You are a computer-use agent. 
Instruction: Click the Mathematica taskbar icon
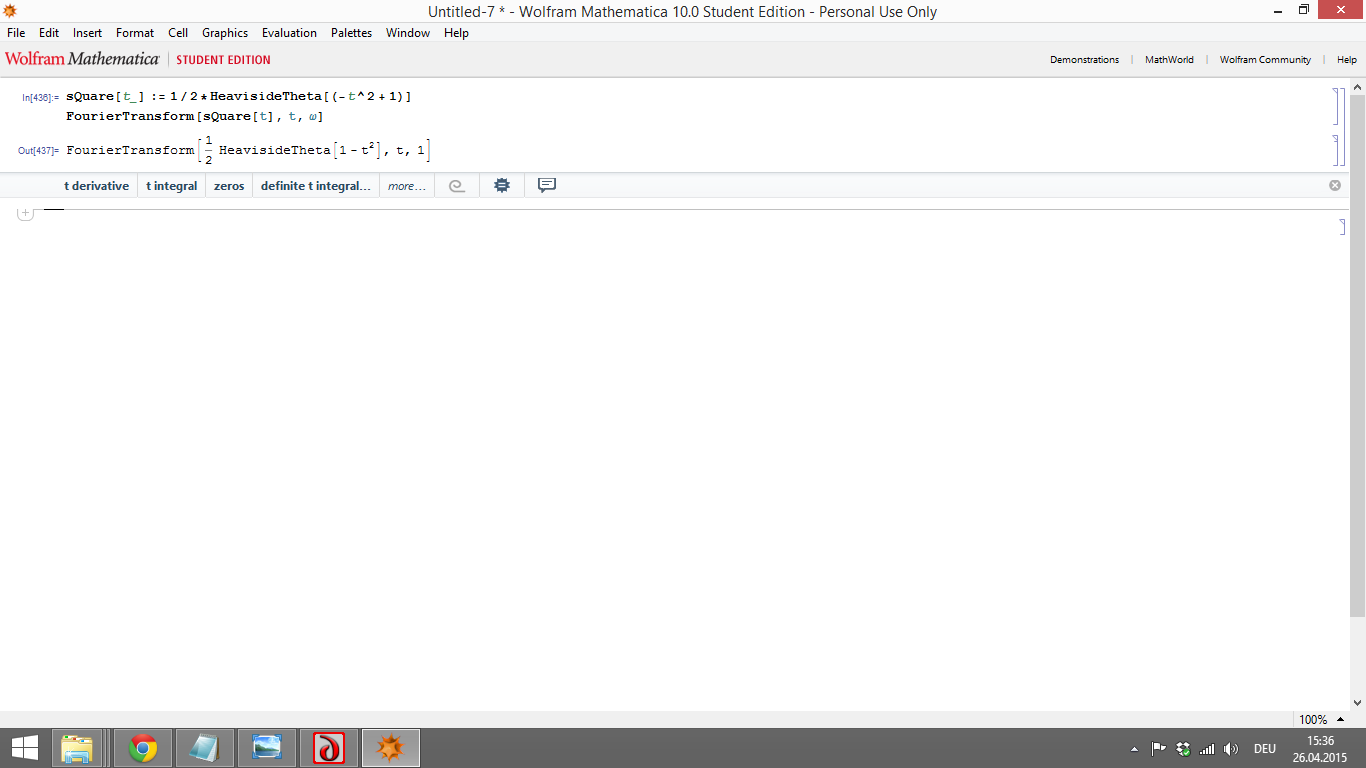tap(391, 748)
